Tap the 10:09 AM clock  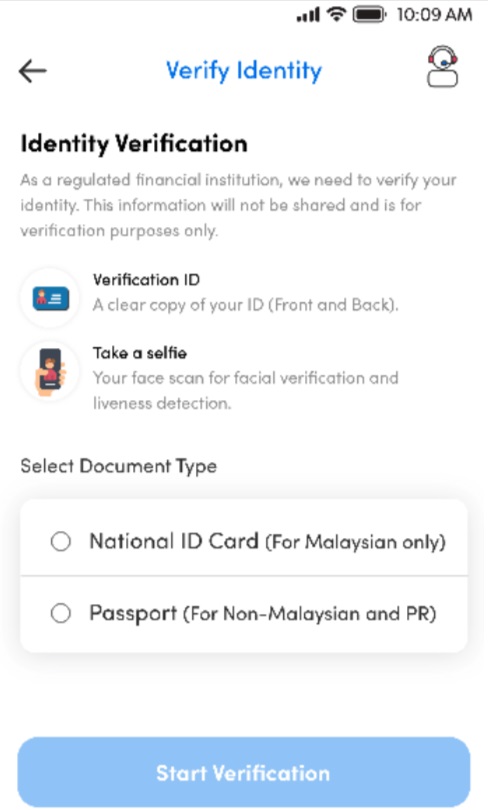click(x=434, y=15)
